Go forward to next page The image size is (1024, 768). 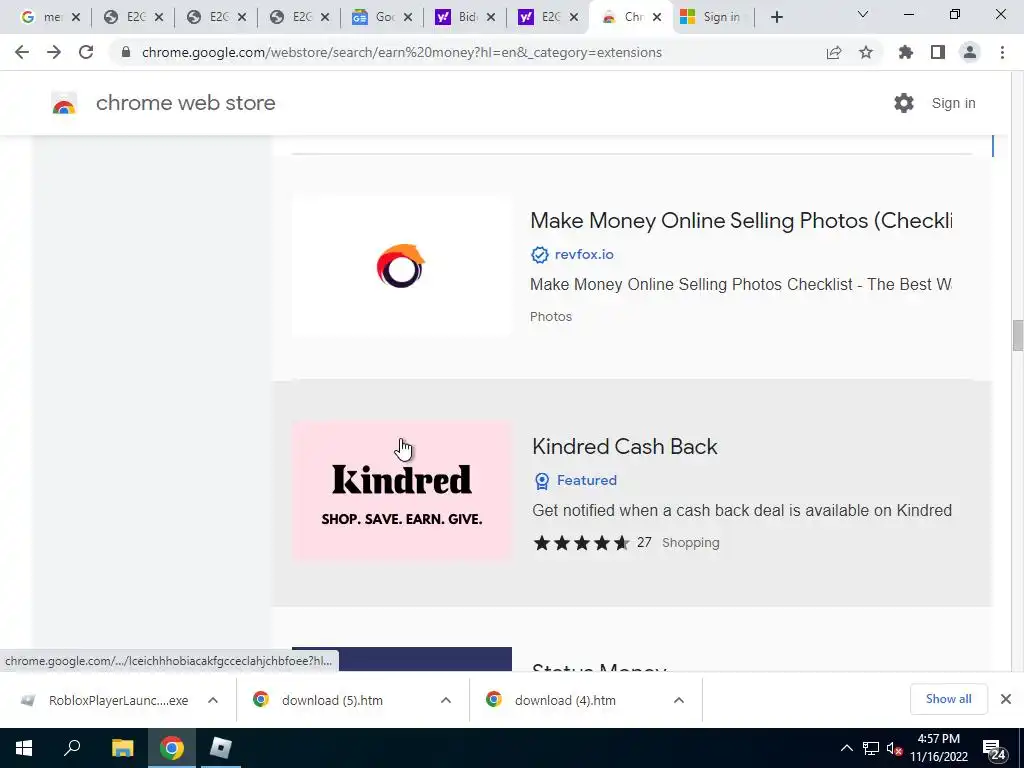click(x=54, y=52)
